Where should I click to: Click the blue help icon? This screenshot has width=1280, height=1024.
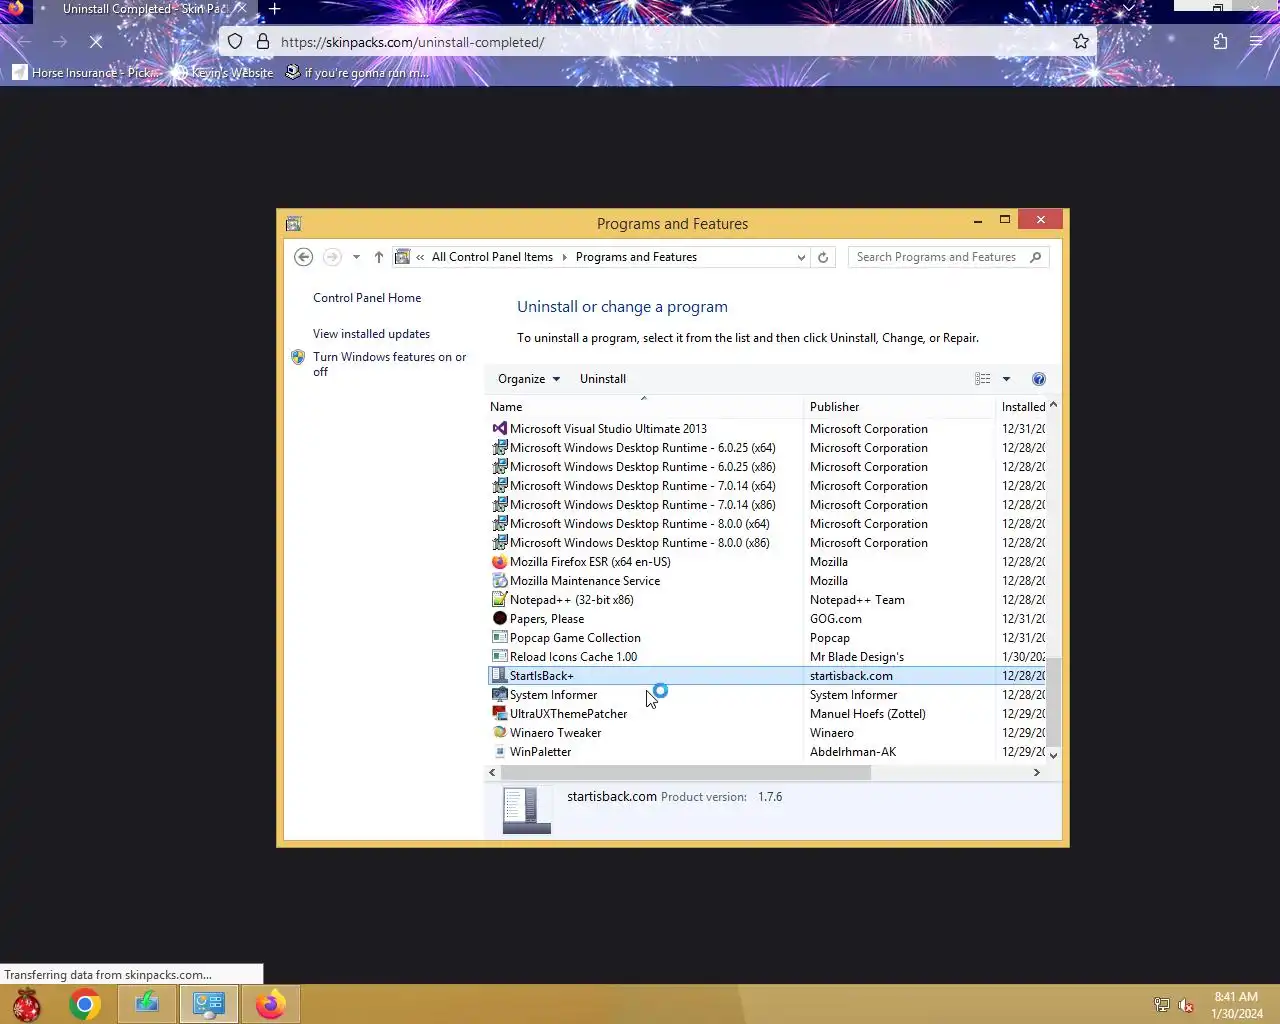(1039, 379)
